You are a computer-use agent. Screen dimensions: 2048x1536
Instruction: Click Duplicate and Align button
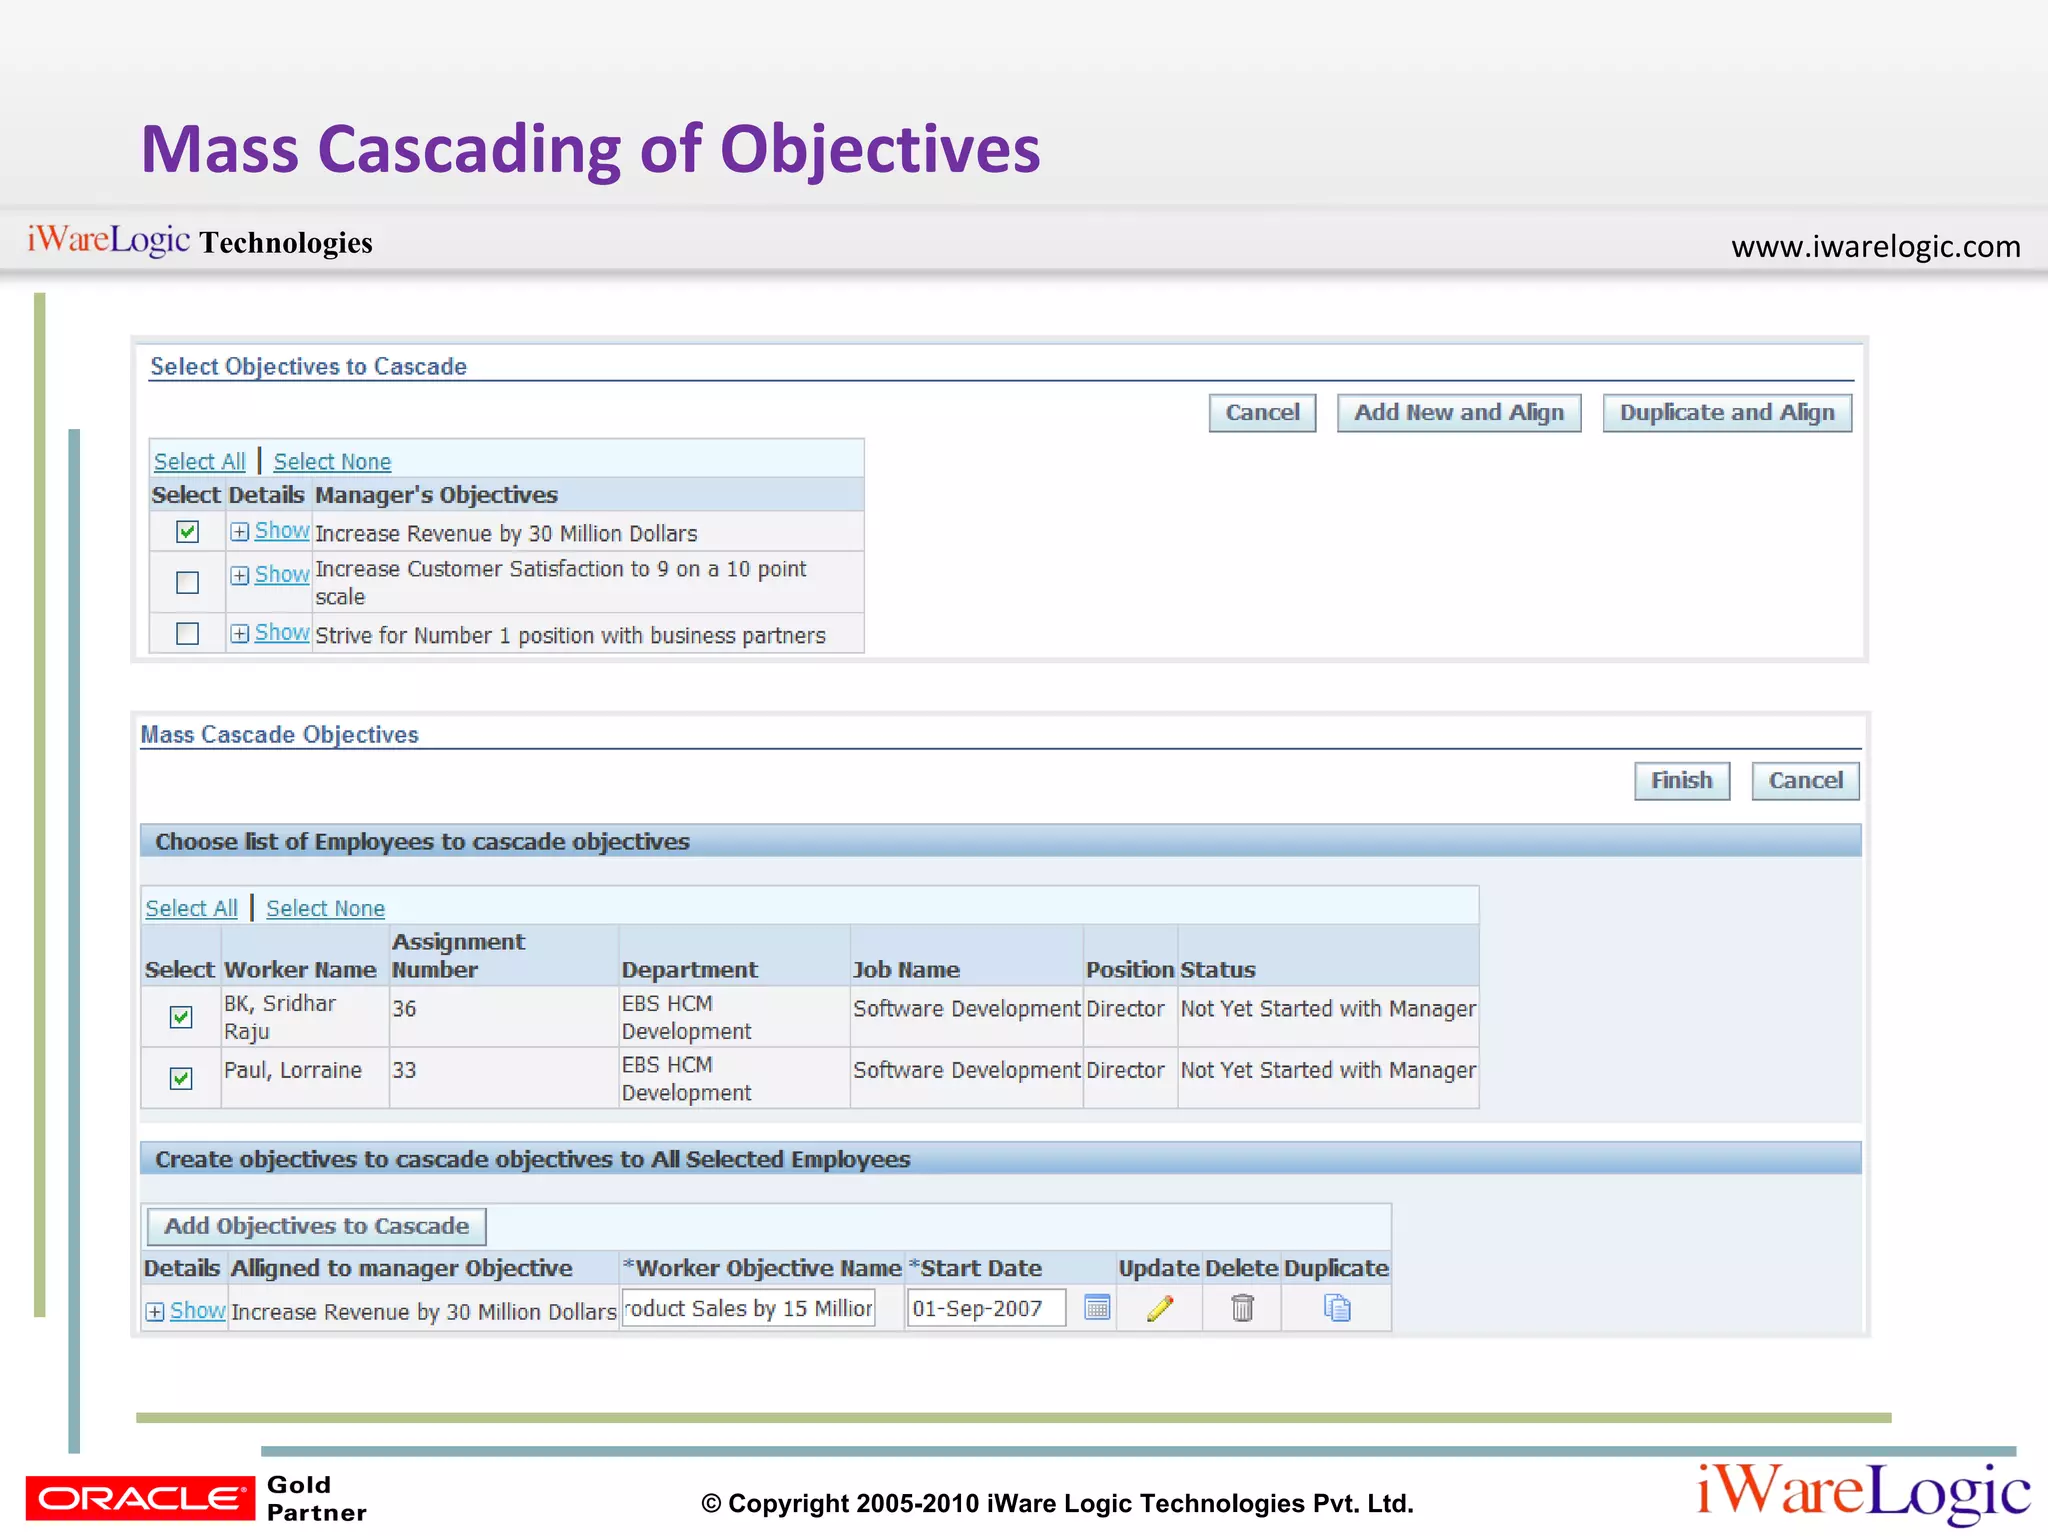tap(1727, 413)
